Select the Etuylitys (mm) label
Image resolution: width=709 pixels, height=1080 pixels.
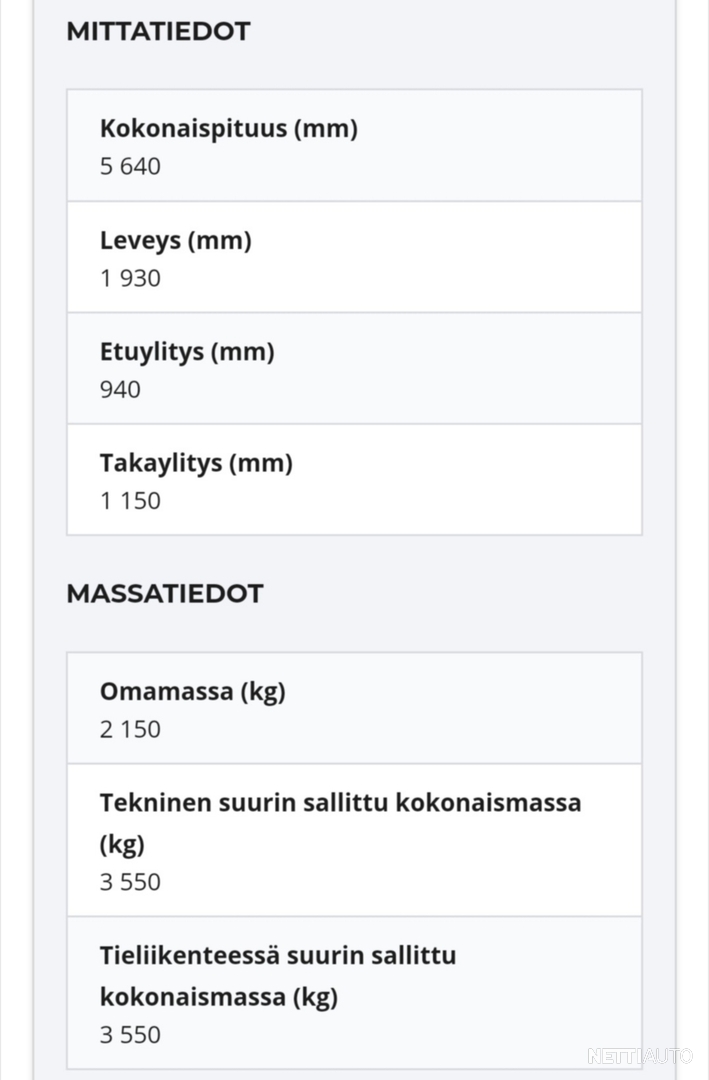[187, 352]
